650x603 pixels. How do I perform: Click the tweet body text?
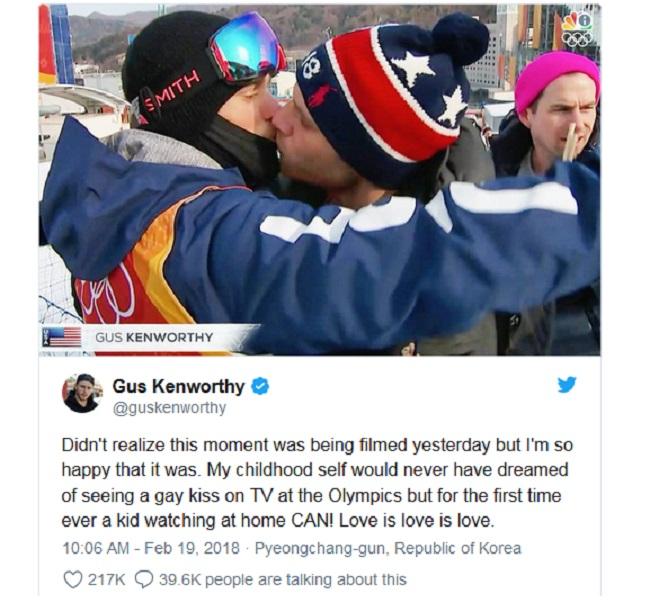coord(317,482)
